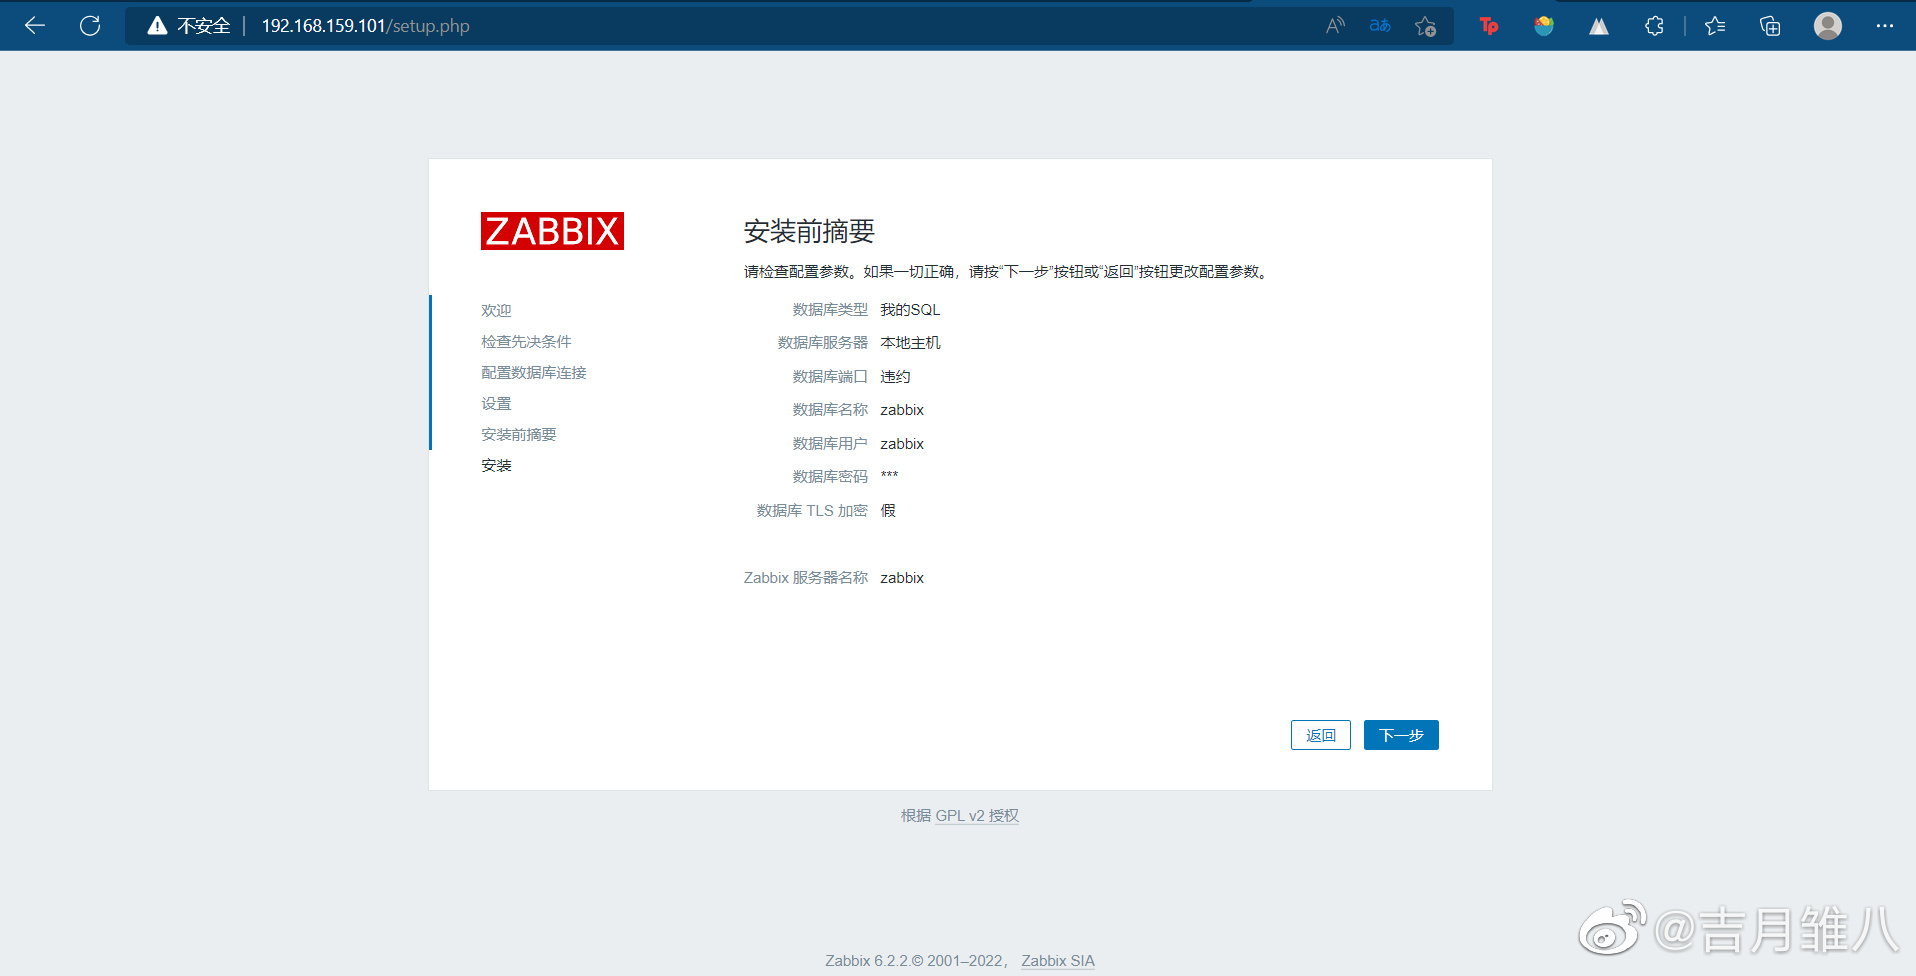This screenshot has width=1916, height=976.
Task: Click the address bar URL 192.168.159.101/setup.php
Action: tap(365, 26)
